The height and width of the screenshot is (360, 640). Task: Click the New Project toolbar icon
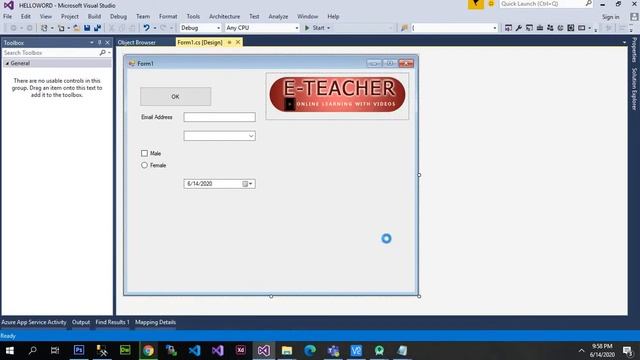click(x=44, y=28)
